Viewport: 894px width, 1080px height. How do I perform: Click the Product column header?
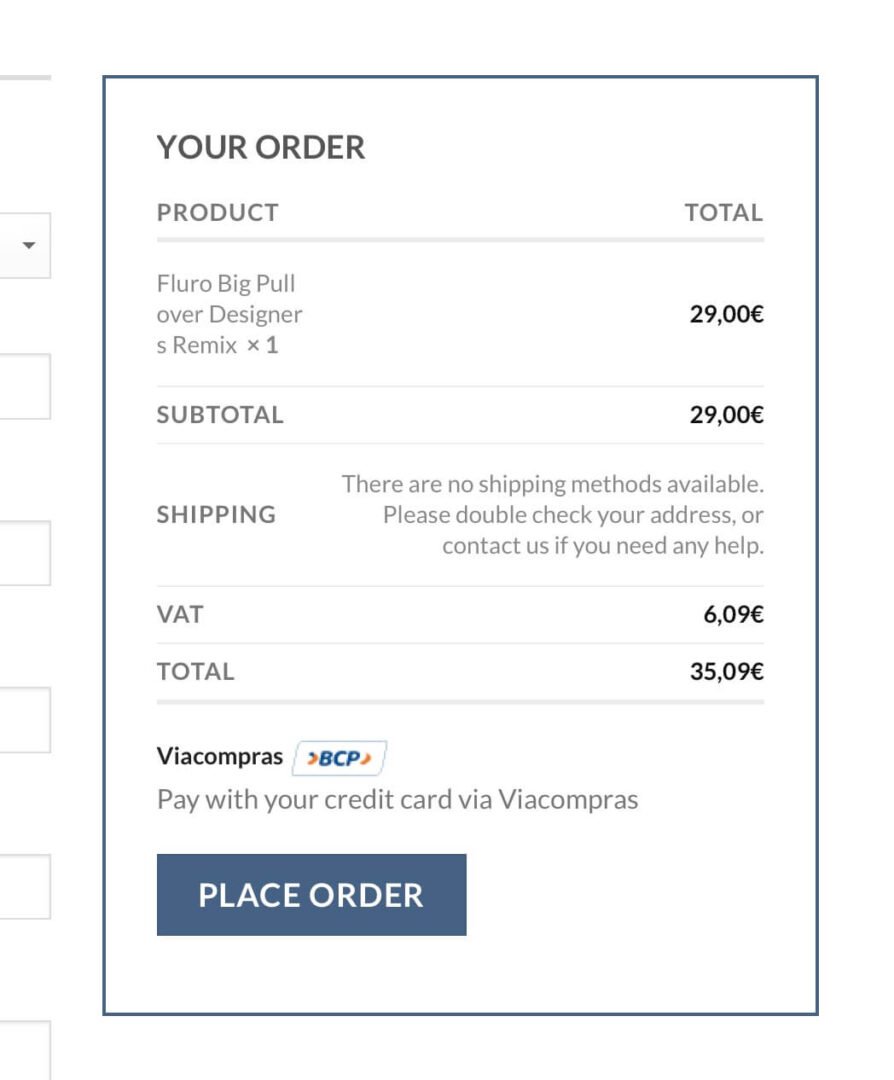tap(218, 213)
